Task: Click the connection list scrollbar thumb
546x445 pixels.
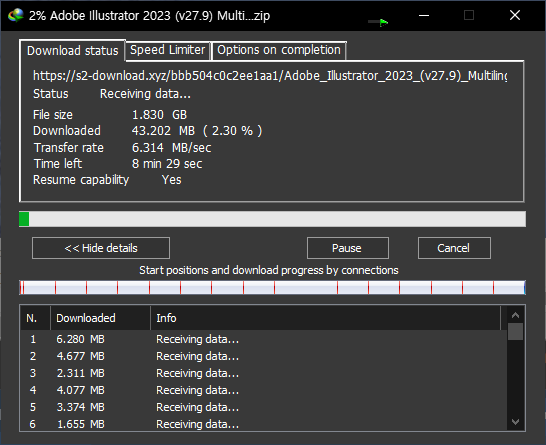Action: click(x=515, y=331)
